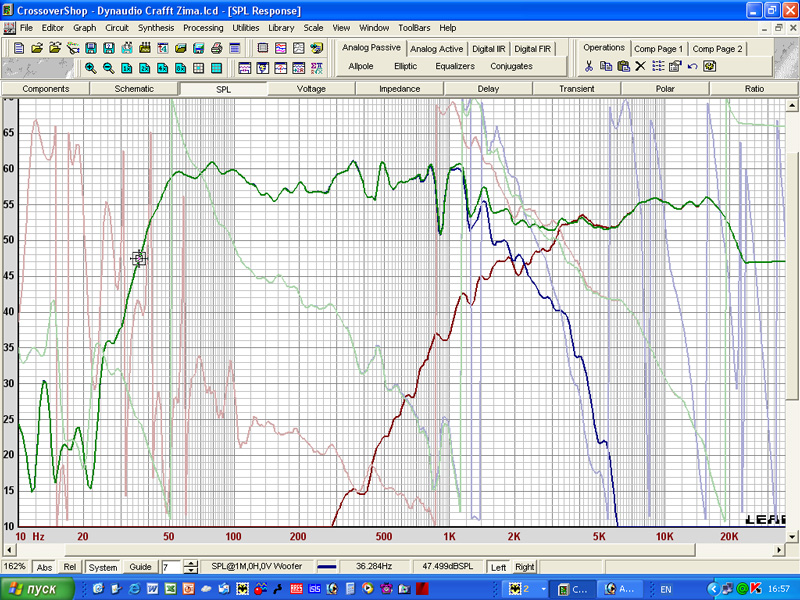Click the first Open folder icon
Viewport: 800px width, 600px height.
[x=37, y=48]
